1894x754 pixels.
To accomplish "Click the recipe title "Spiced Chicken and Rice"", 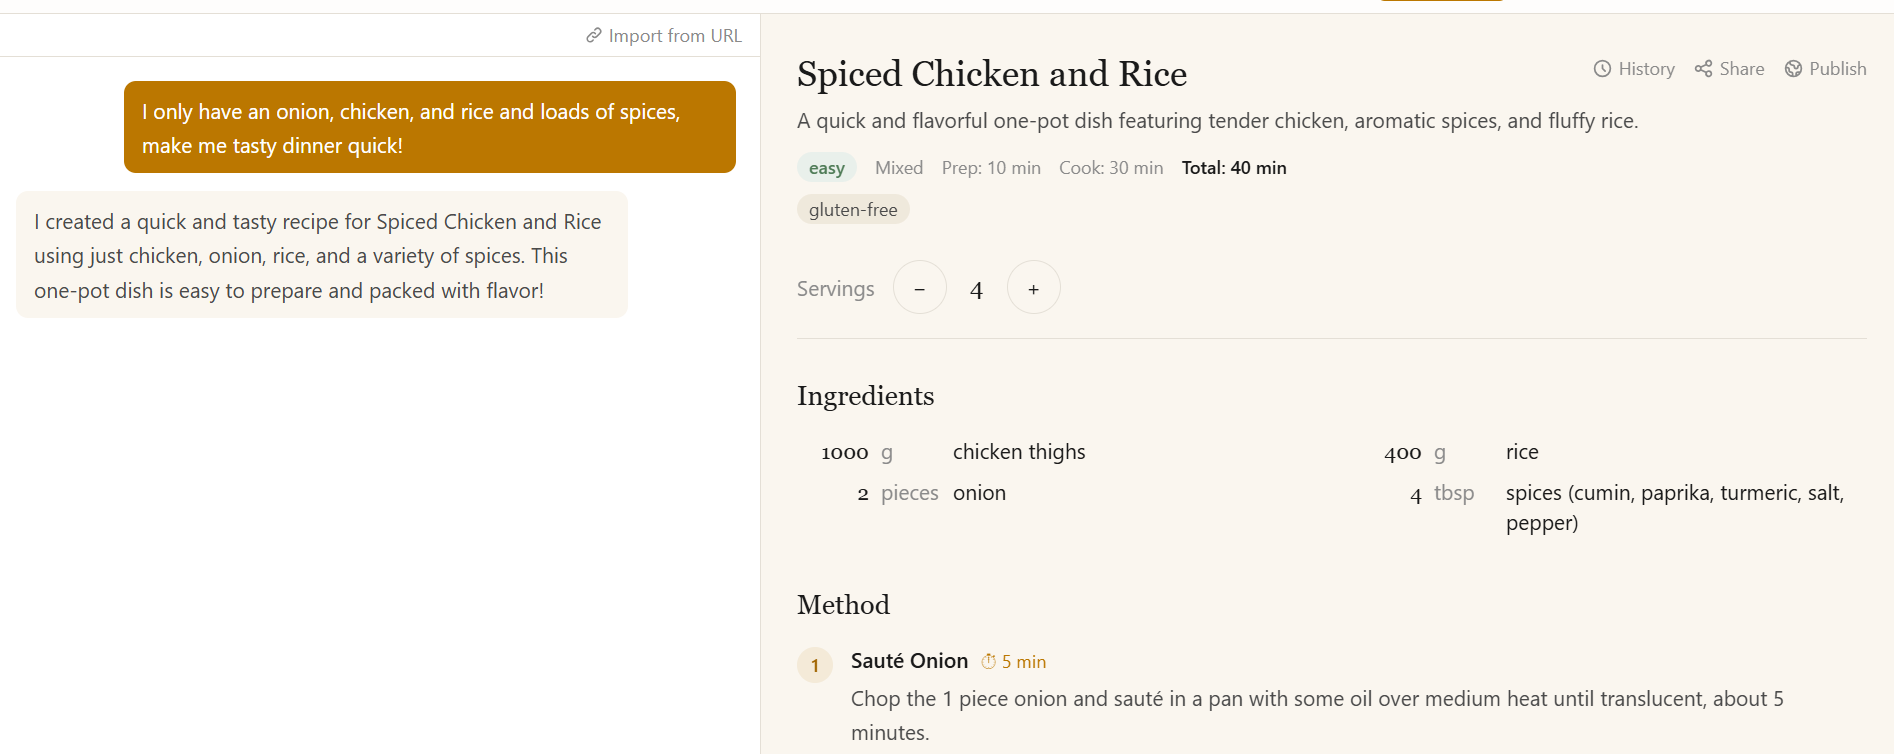I will coord(991,74).
